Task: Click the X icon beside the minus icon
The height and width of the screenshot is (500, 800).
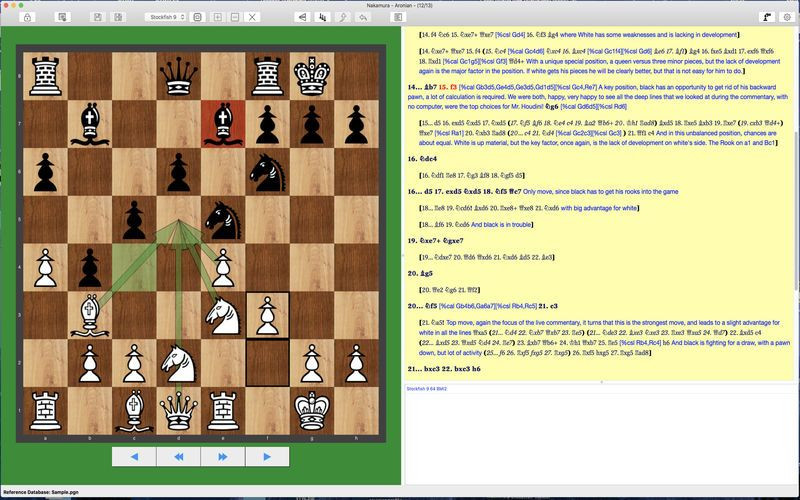Action: pos(252,17)
